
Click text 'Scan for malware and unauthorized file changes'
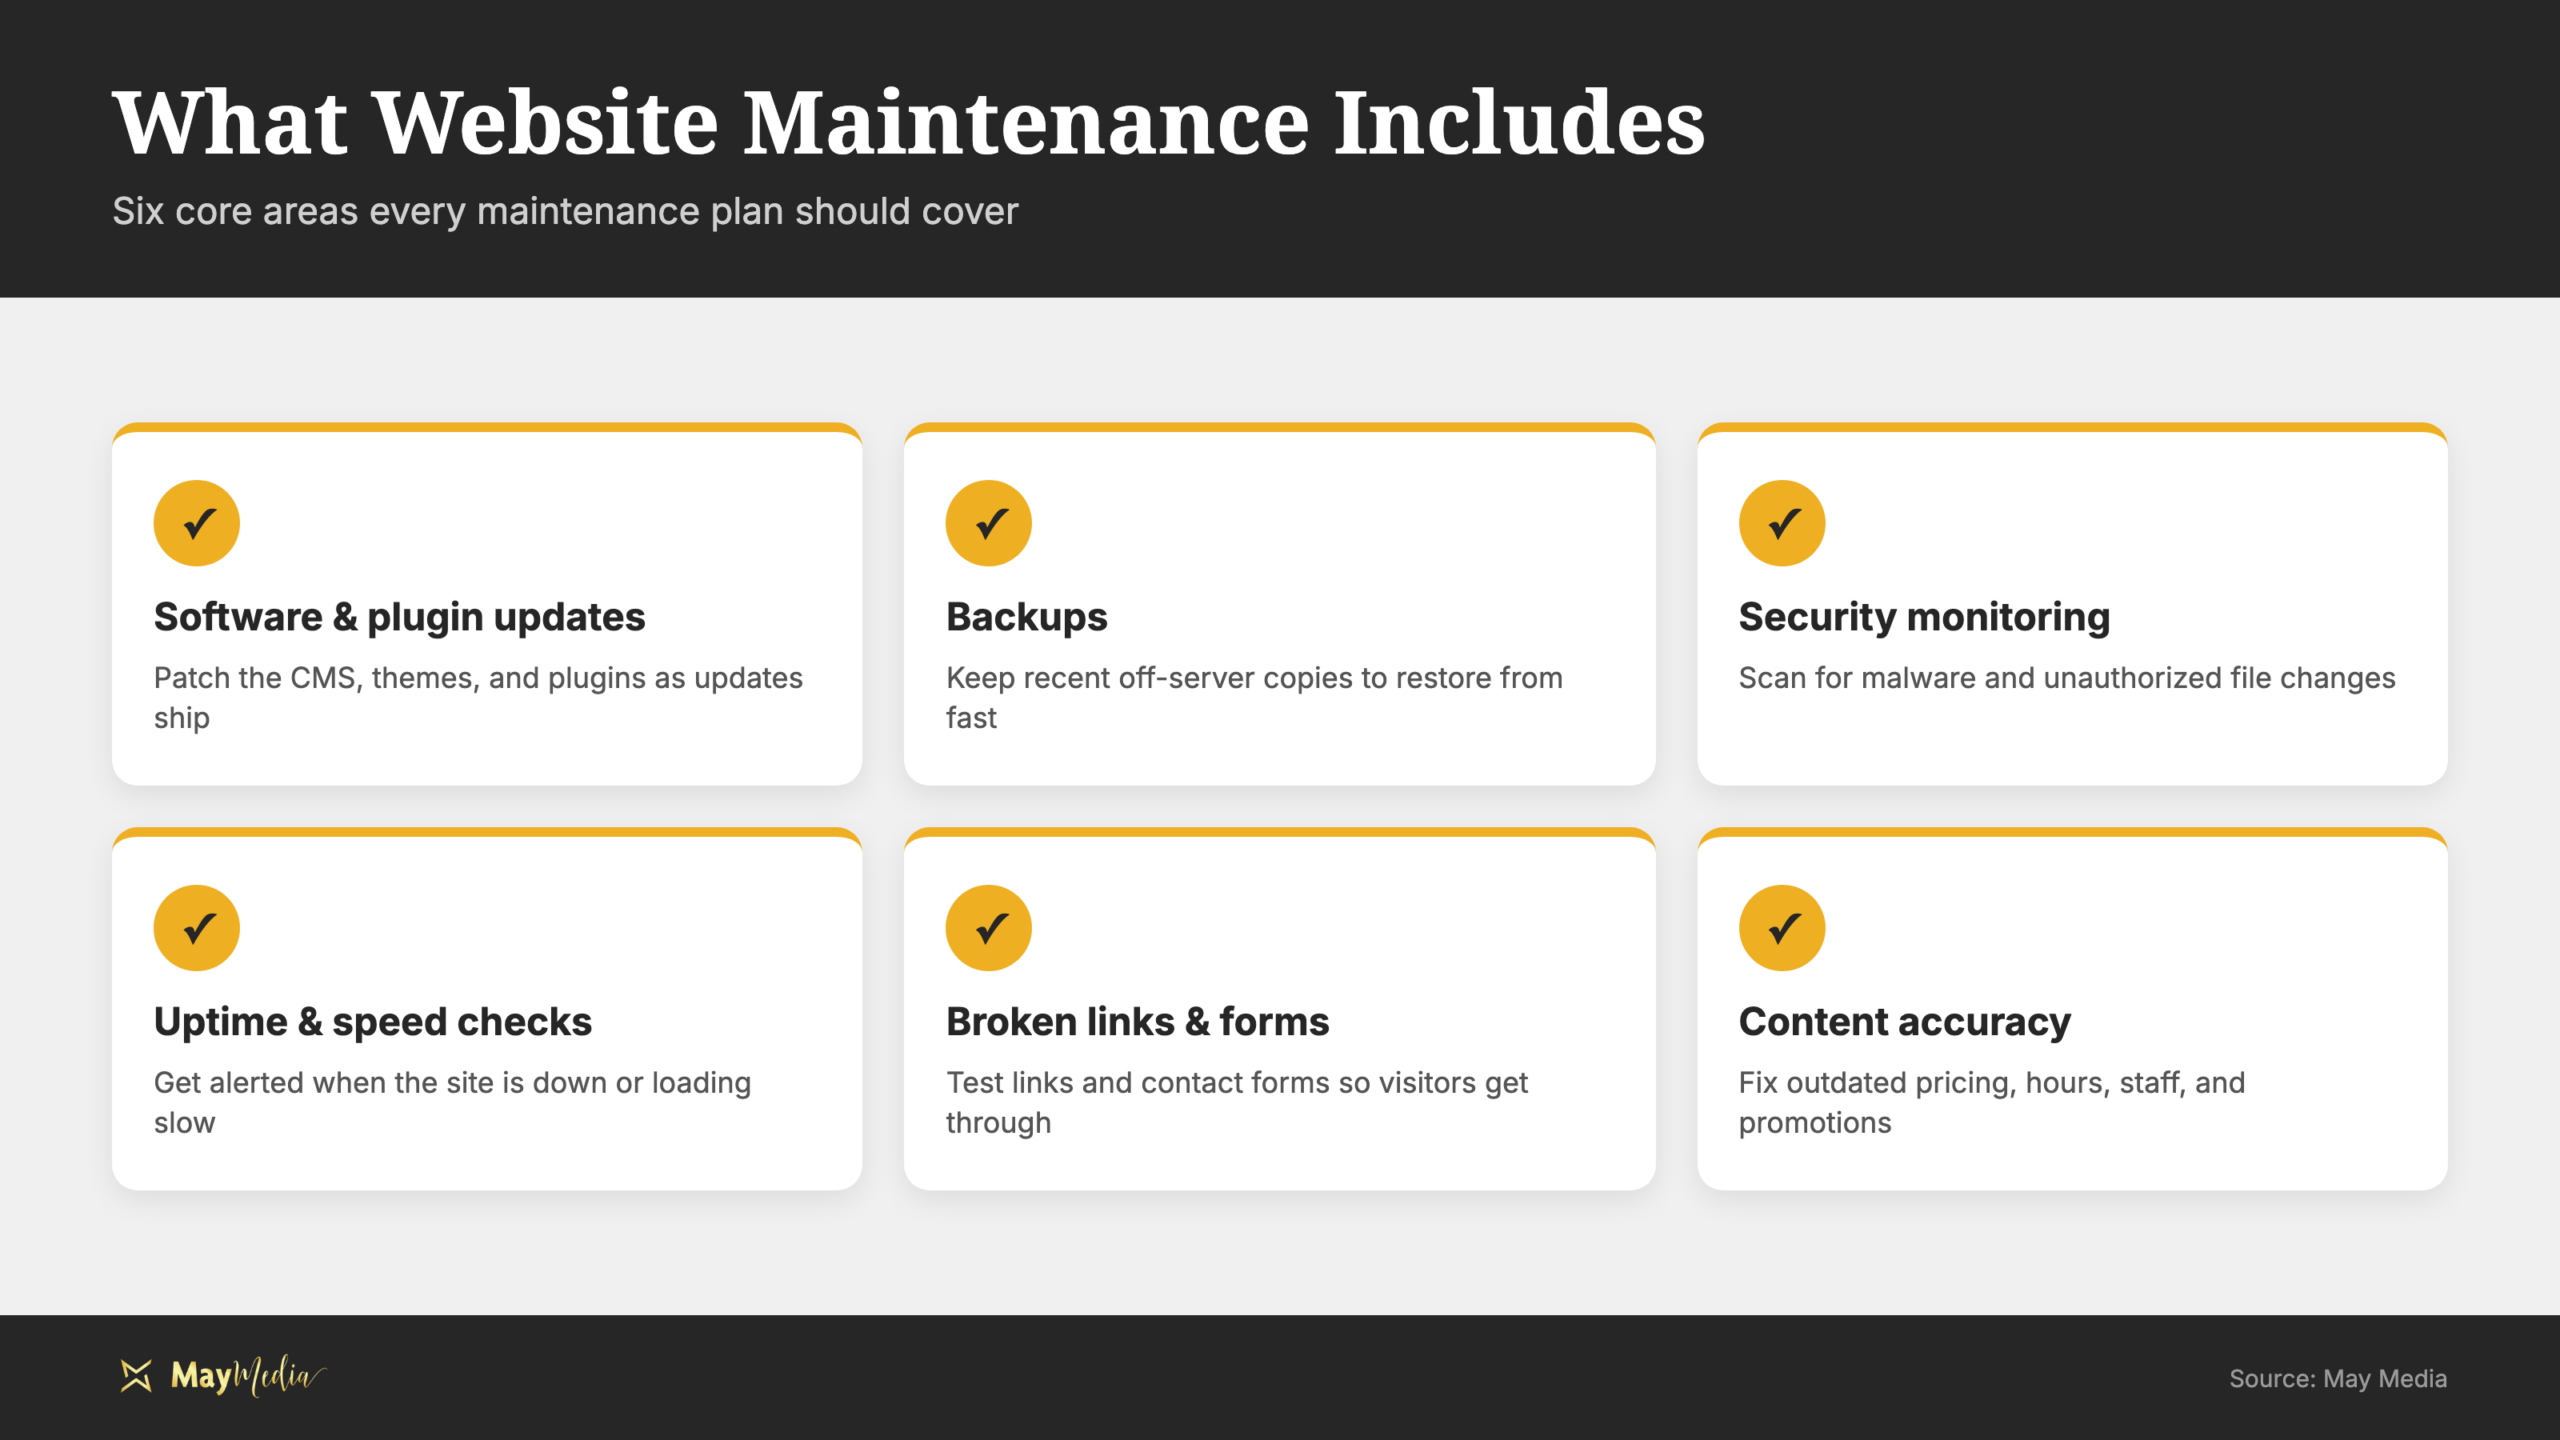2066,678
